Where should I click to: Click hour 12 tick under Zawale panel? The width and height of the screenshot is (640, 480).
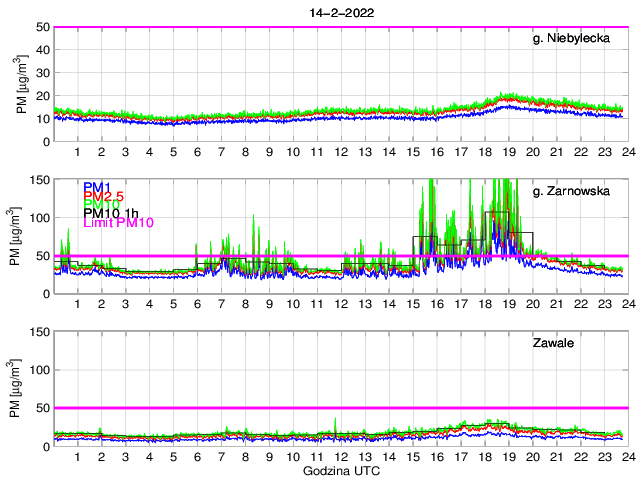point(341,457)
